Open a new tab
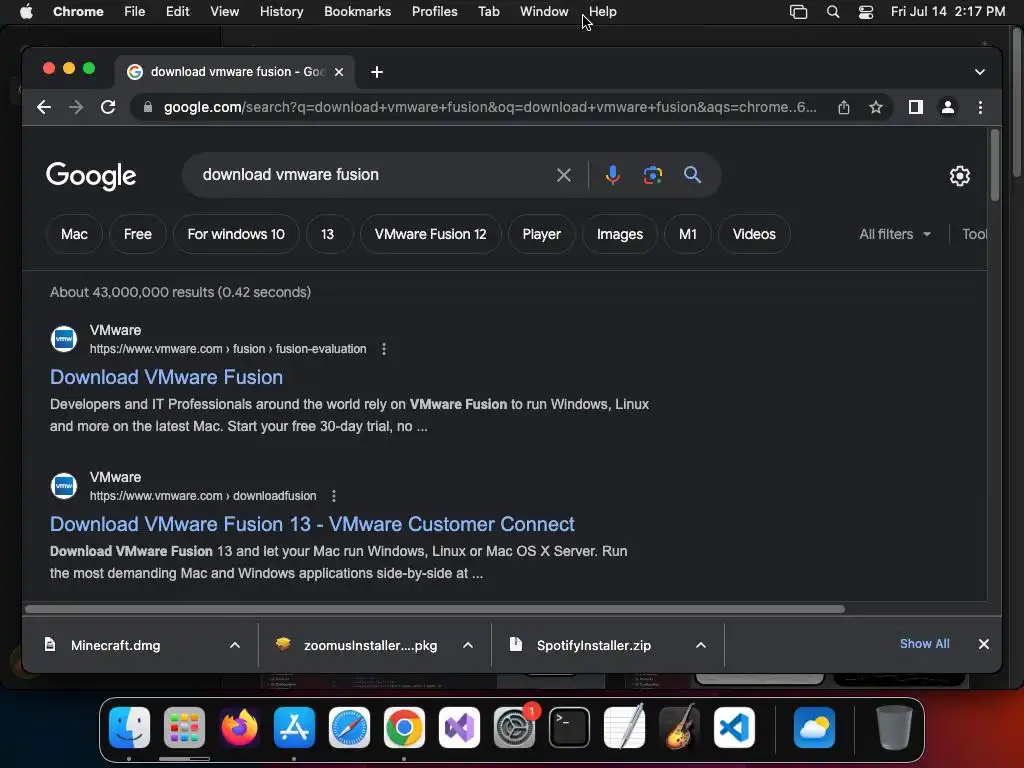This screenshot has height=768, width=1024. tap(377, 72)
